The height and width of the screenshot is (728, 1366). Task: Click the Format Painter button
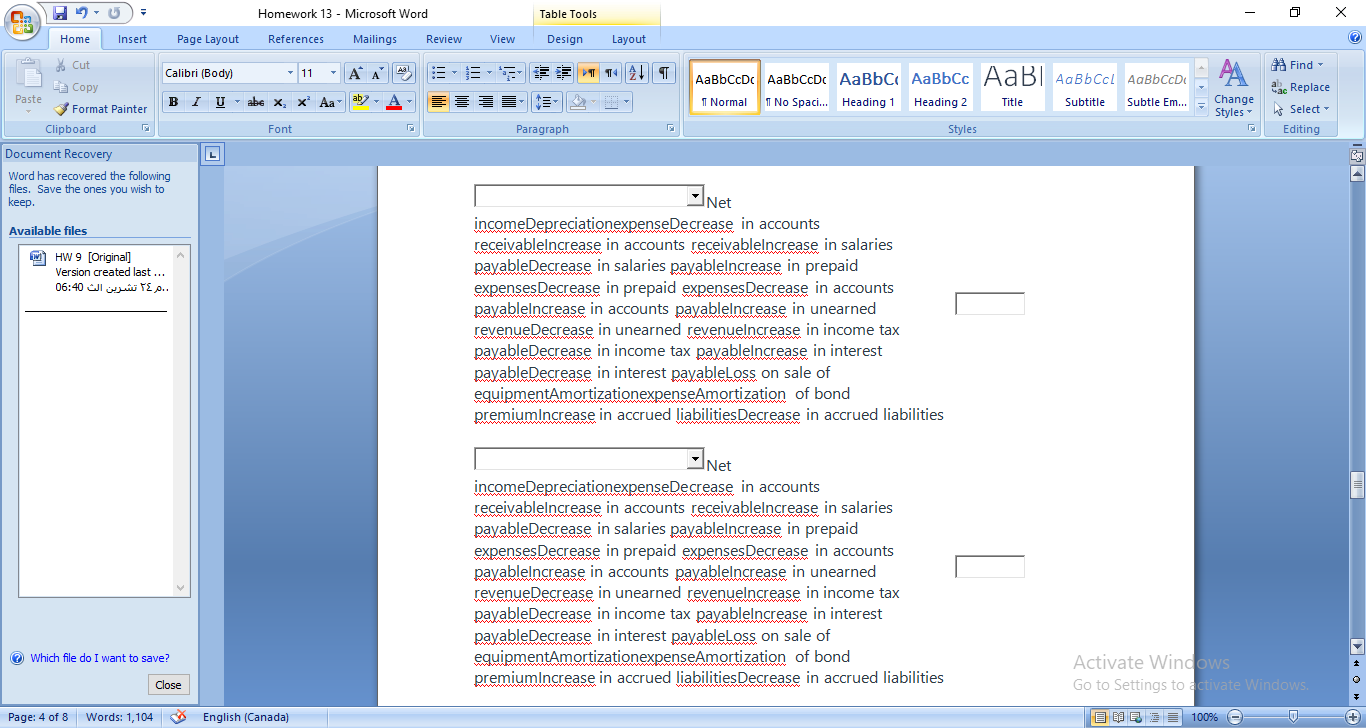click(101, 109)
